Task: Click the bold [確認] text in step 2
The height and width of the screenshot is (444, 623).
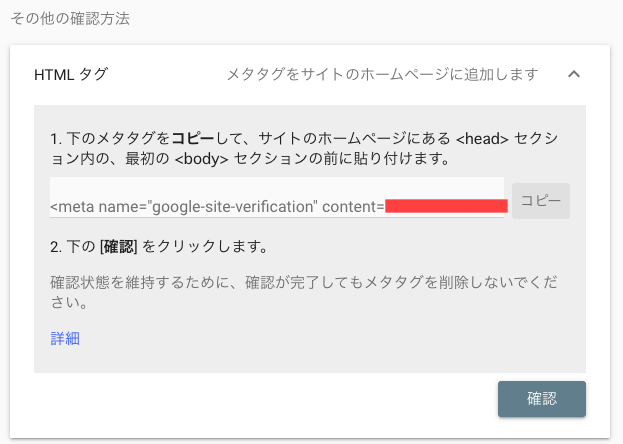Action: 118,247
